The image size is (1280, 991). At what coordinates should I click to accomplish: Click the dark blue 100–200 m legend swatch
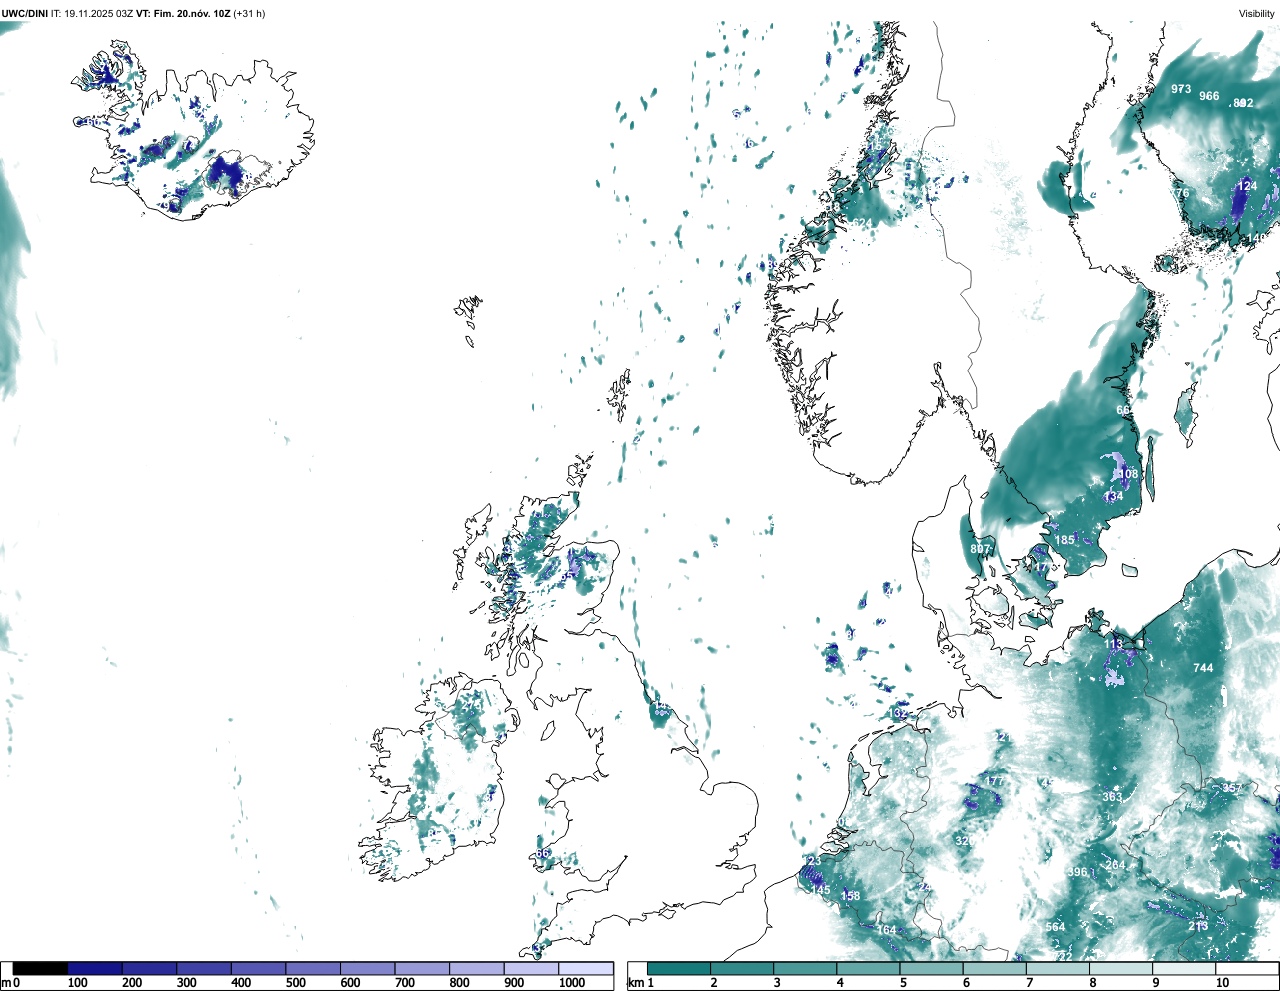click(95, 968)
